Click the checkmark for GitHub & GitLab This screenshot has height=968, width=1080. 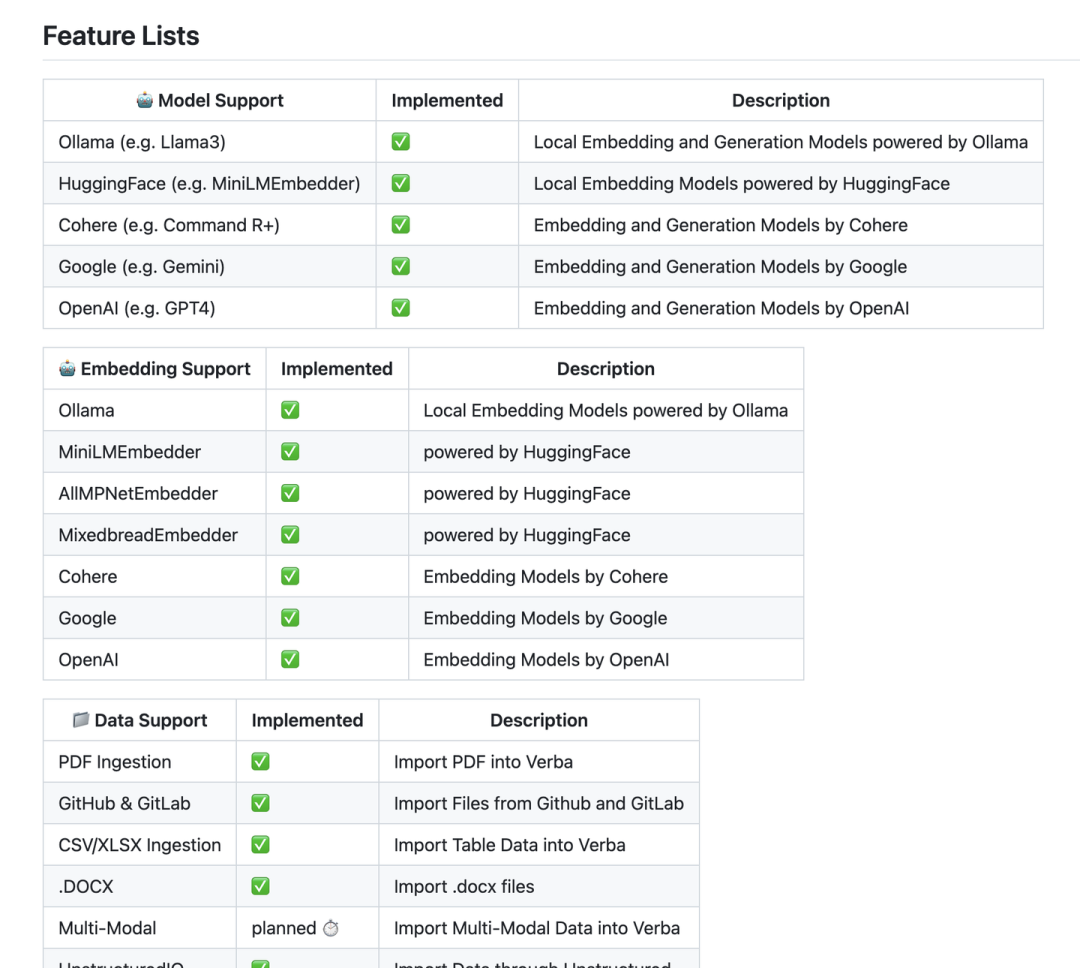point(260,803)
